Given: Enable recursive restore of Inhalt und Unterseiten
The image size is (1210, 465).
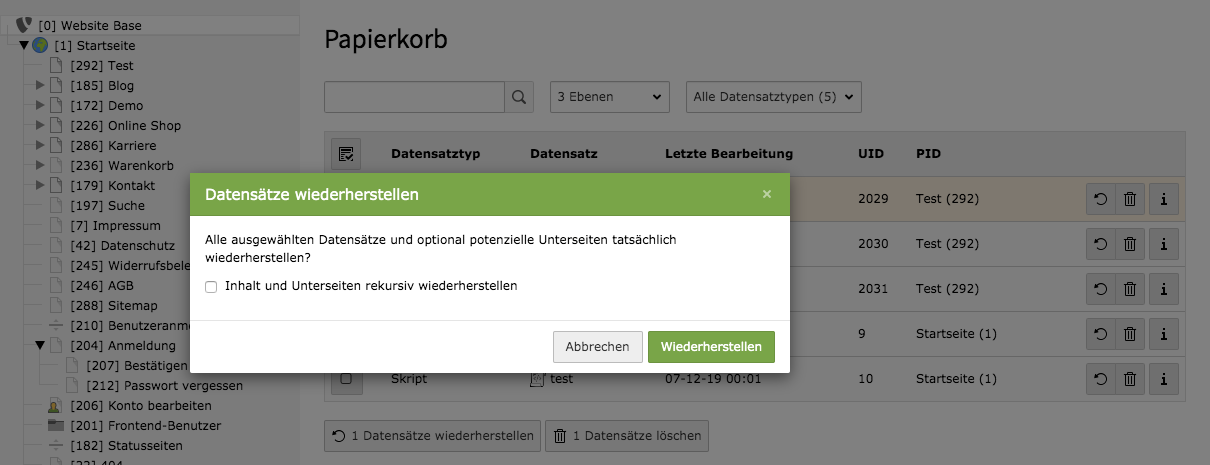Looking at the screenshot, I should coord(211,286).
